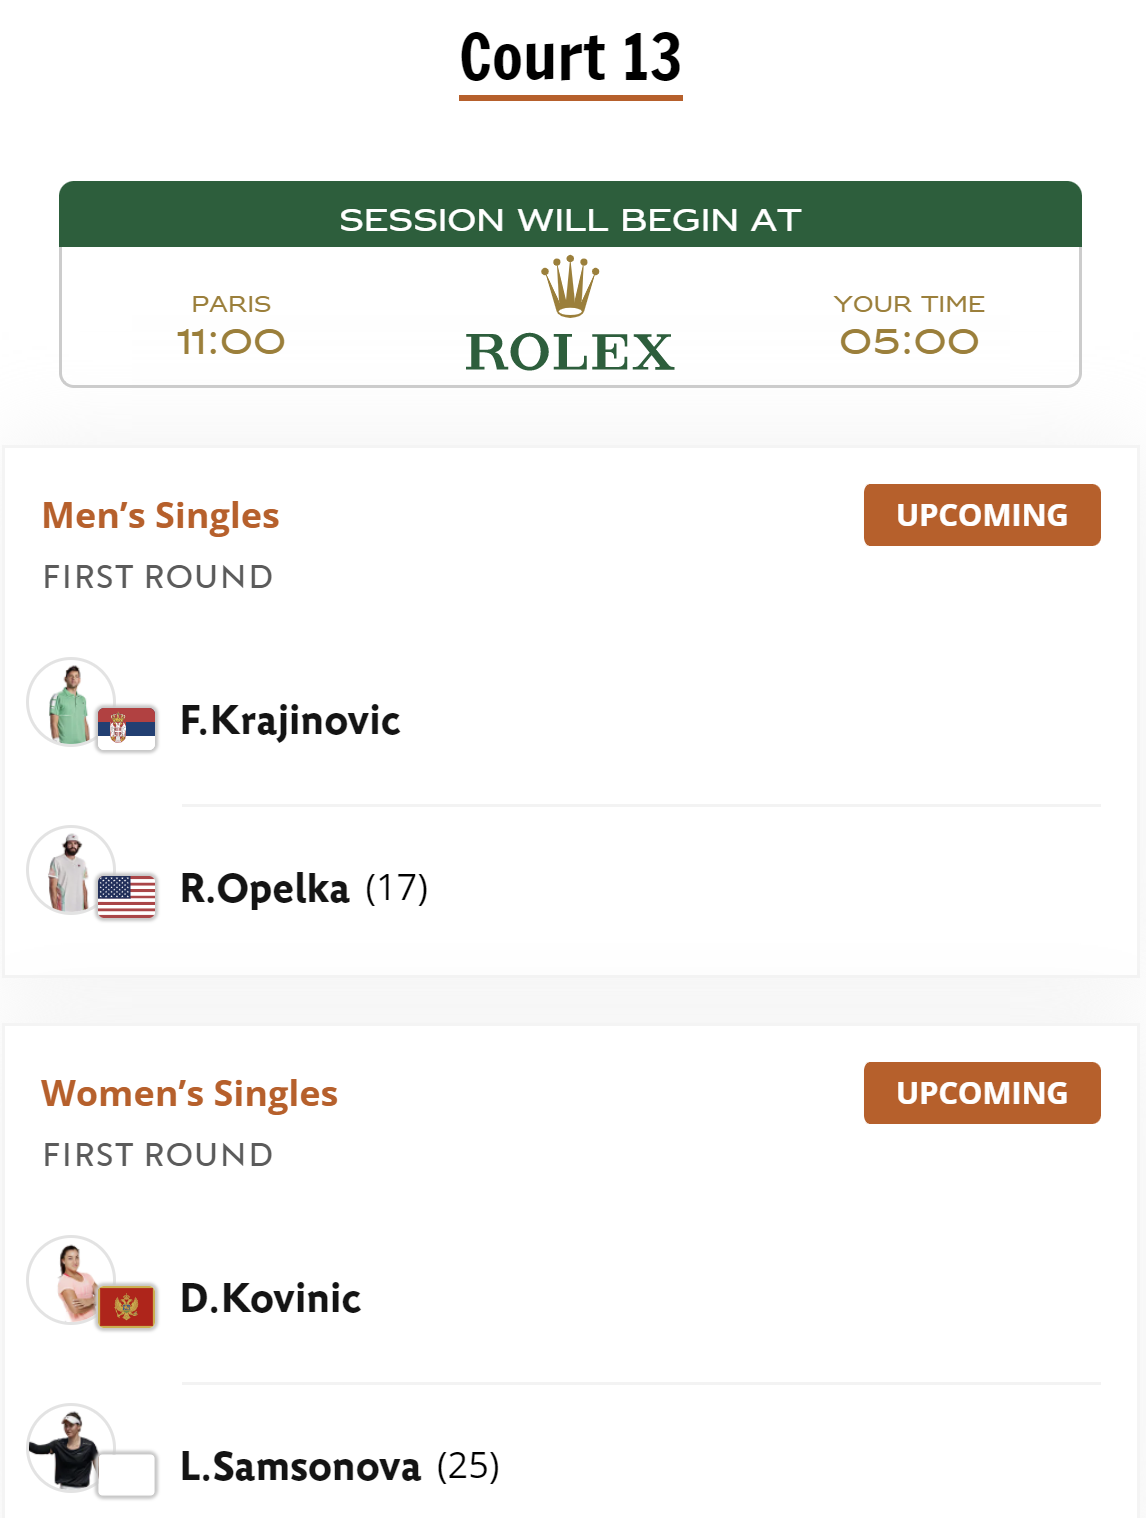Click the ROLEX sponsor wordmark
The width and height of the screenshot is (1146, 1518).
coord(570,352)
